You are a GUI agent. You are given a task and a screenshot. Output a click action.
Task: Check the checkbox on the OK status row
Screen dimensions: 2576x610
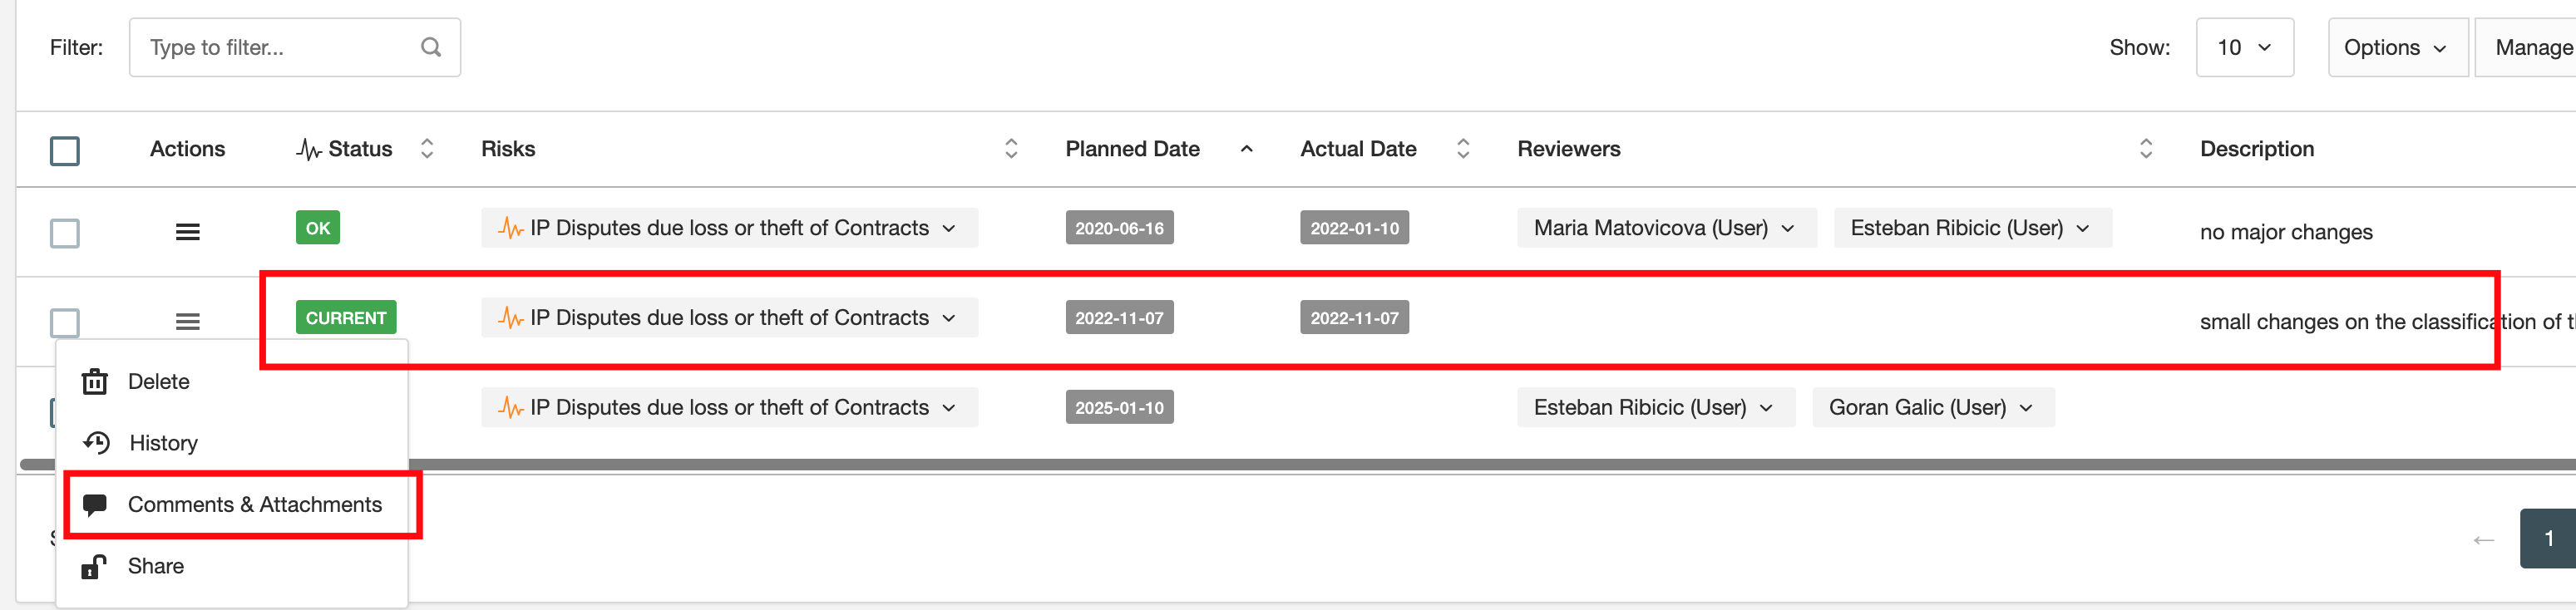click(64, 233)
